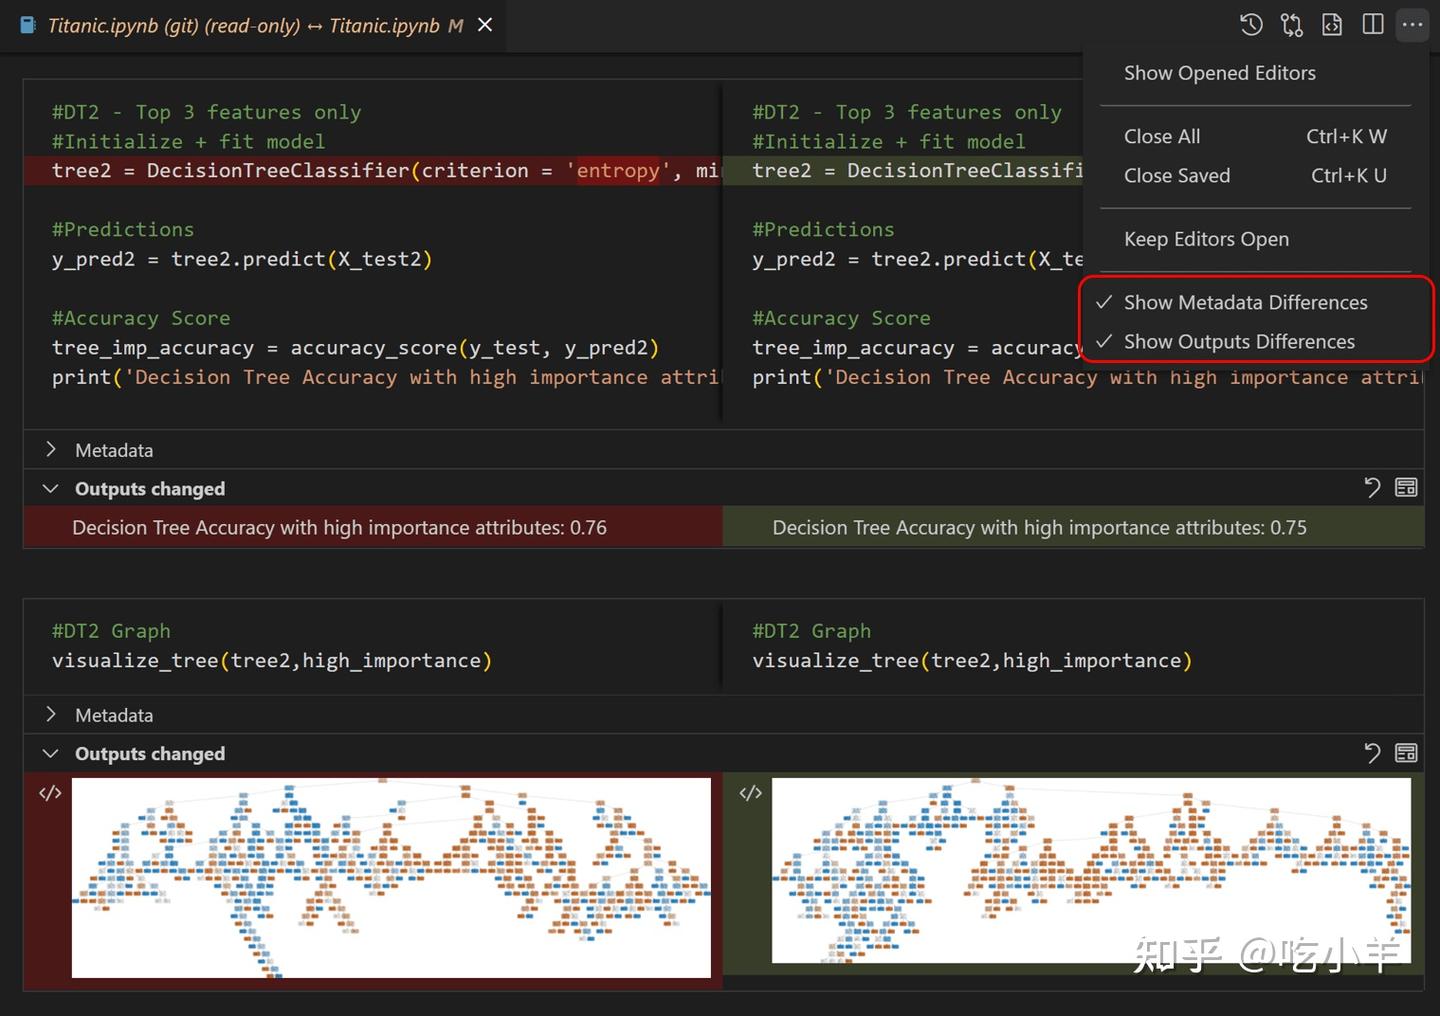
Task: Select Close Saved in the menu
Action: click(x=1177, y=175)
